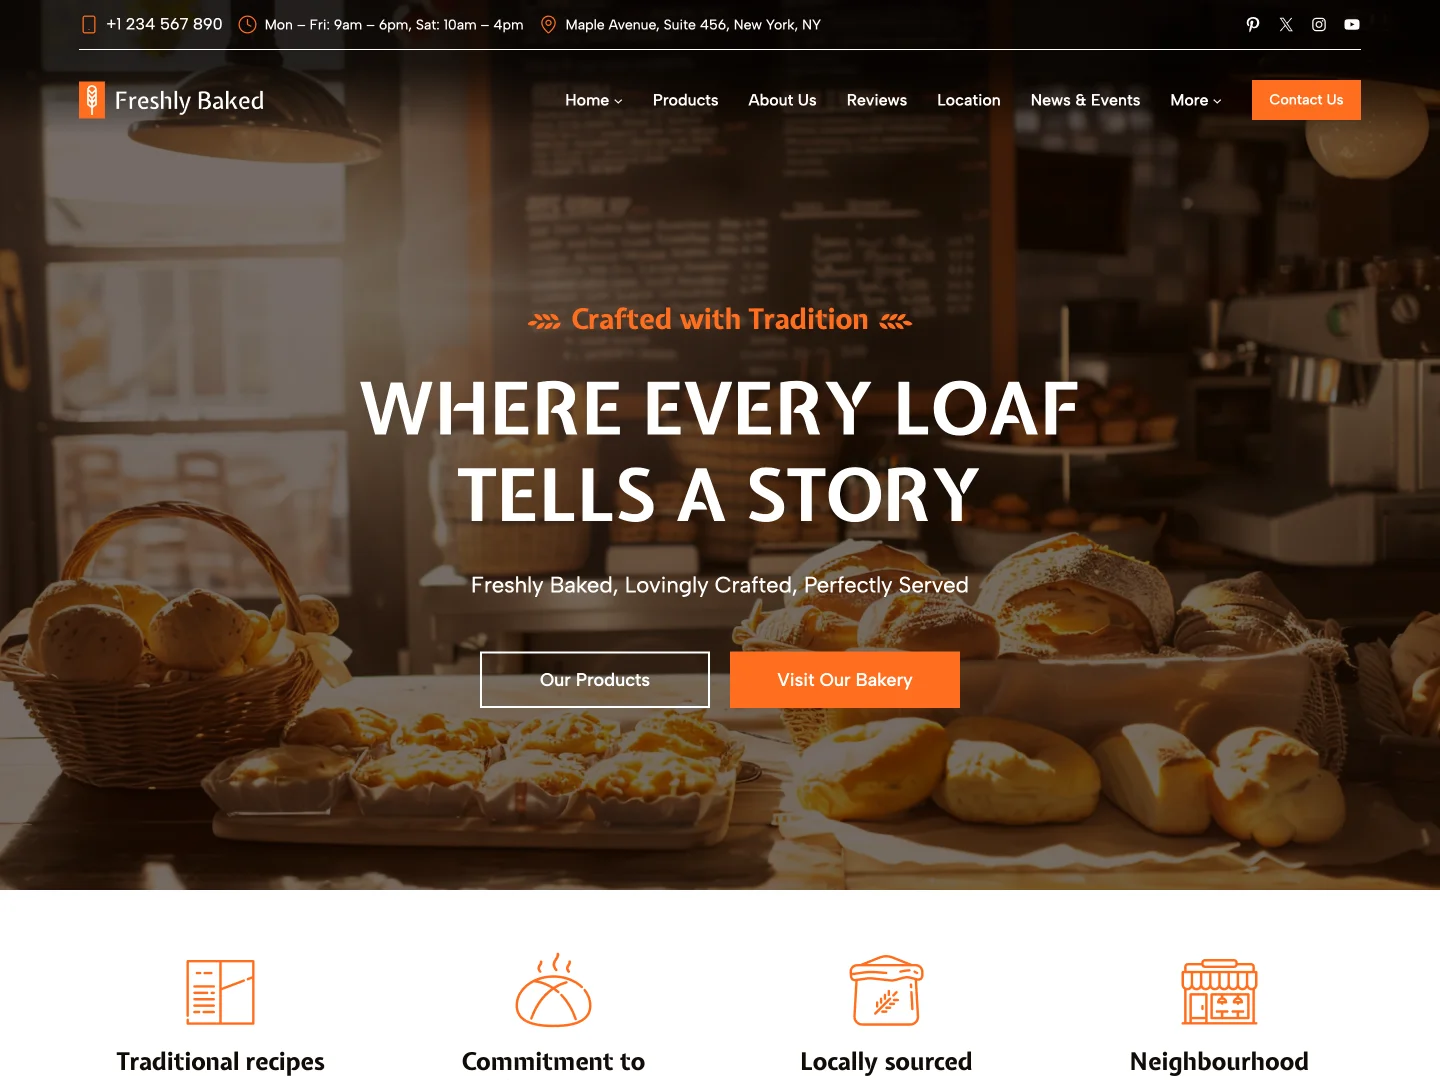1440x1080 pixels.
Task: Expand the Home dropdown menu
Action: pyautogui.click(x=593, y=100)
